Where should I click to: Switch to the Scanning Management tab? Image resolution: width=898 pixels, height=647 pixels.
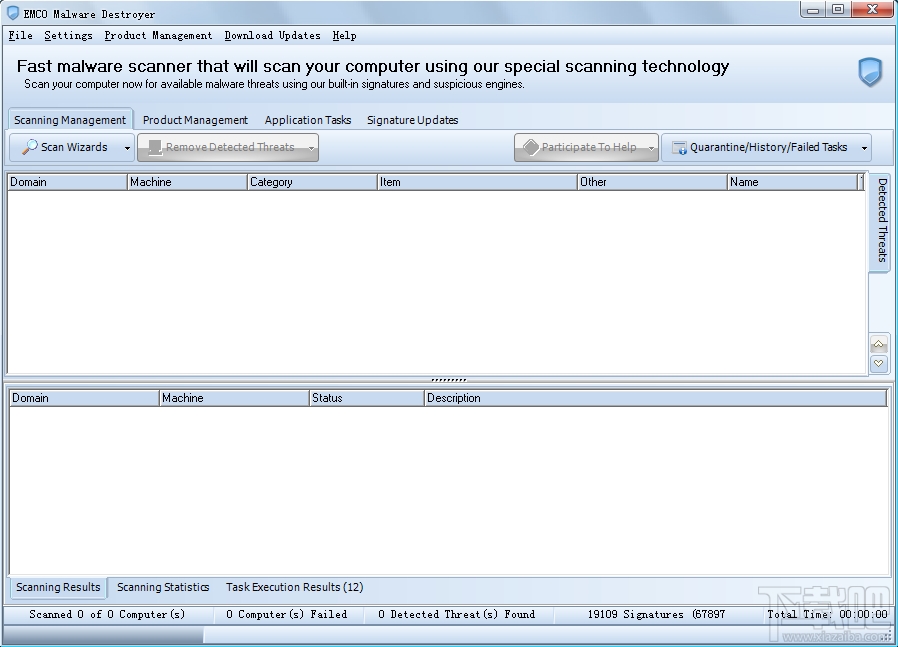[x=70, y=120]
